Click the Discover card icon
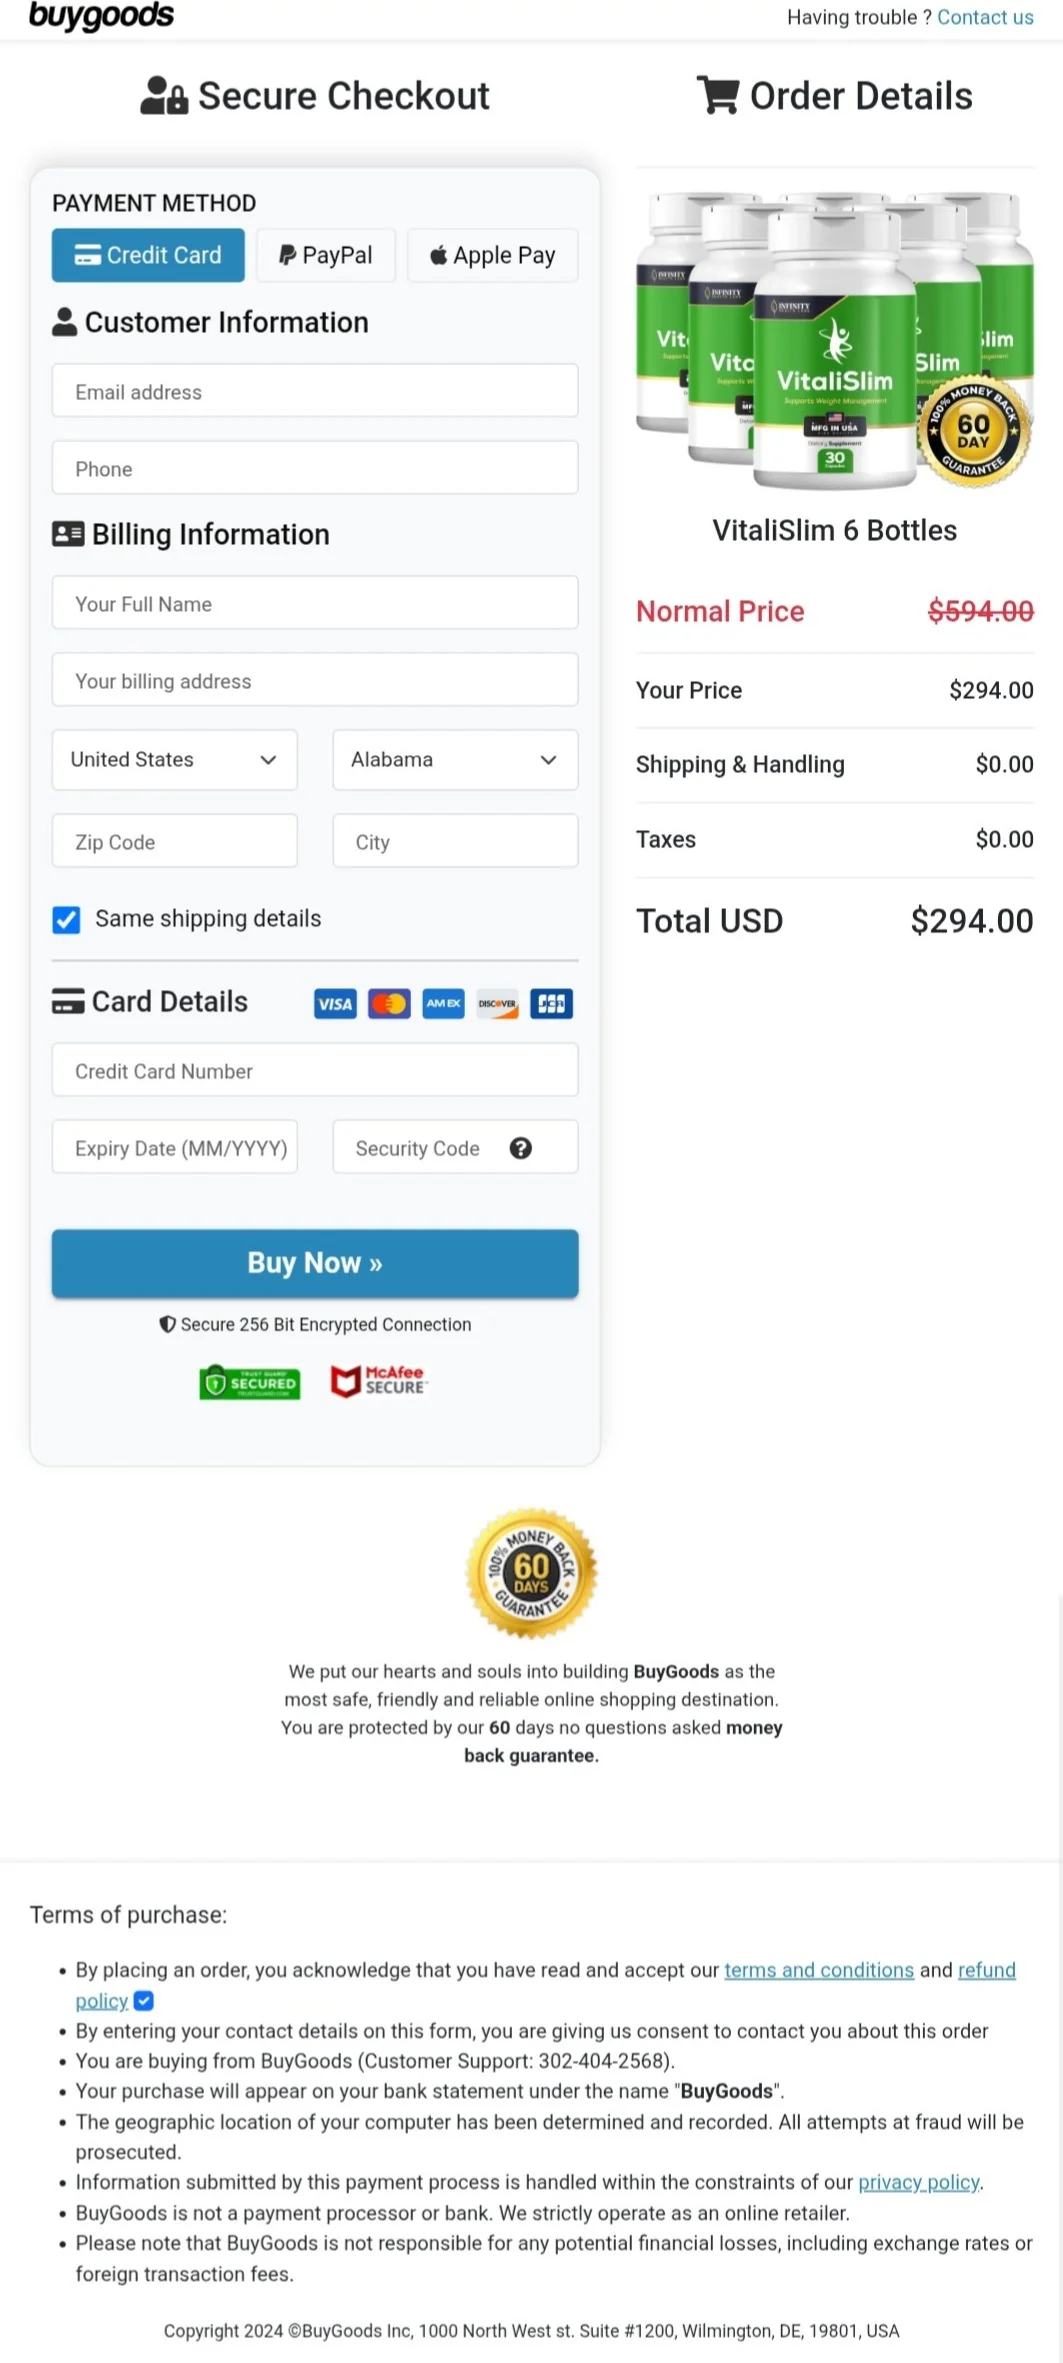1063x2363 pixels. tap(497, 1004)
